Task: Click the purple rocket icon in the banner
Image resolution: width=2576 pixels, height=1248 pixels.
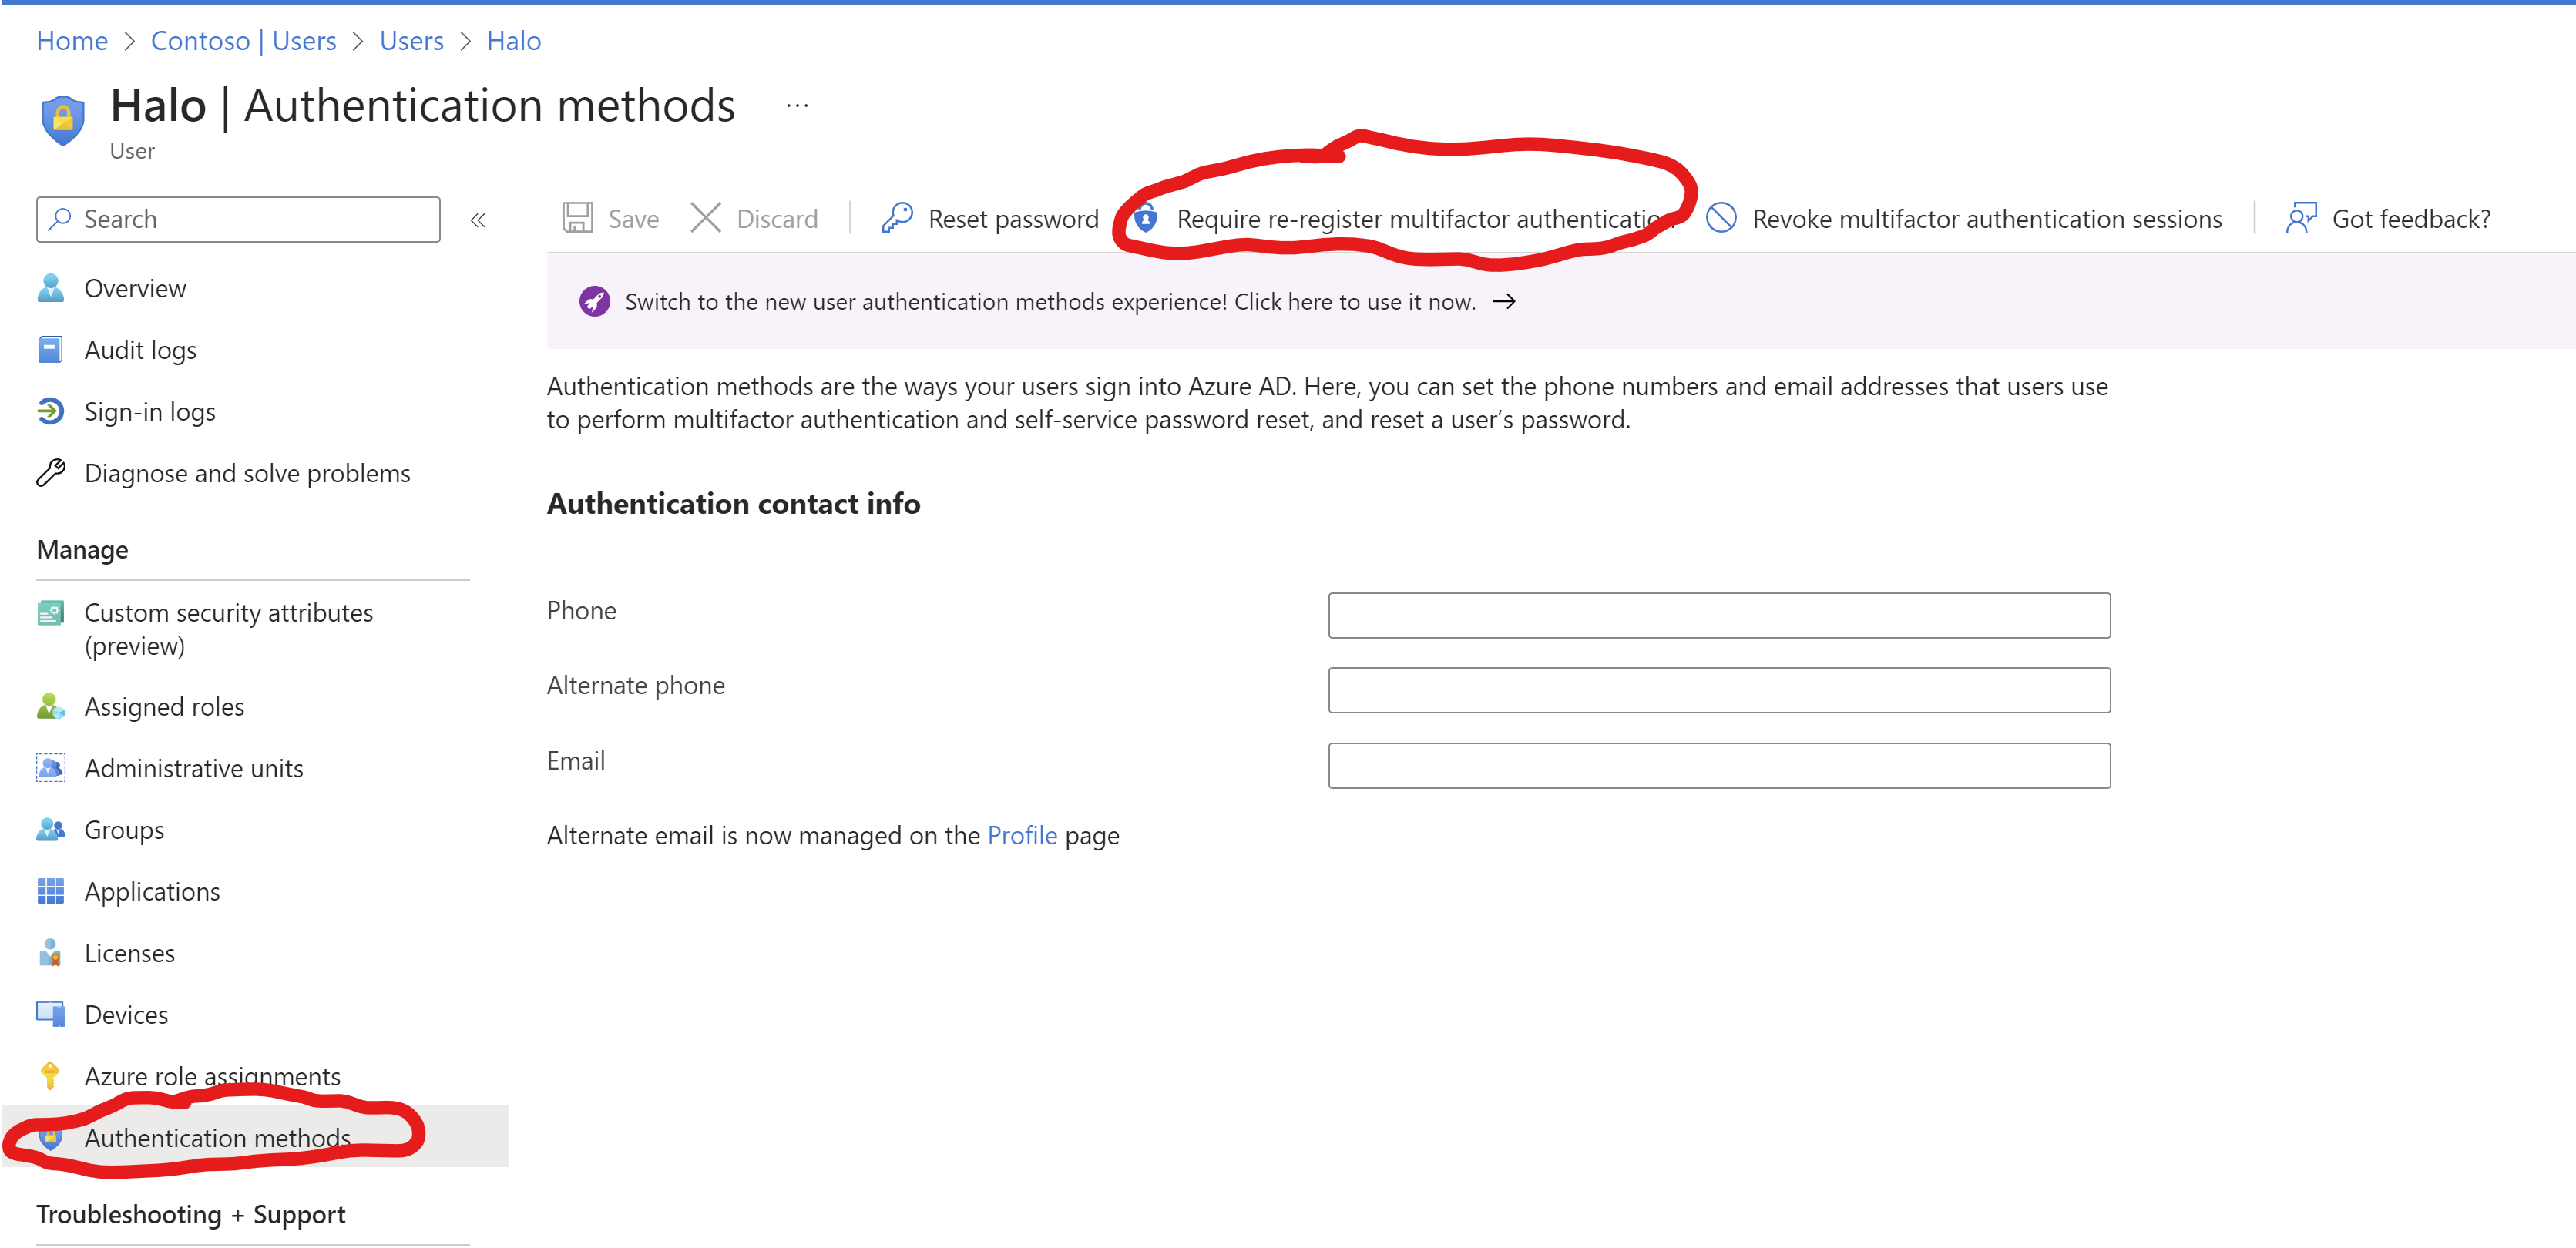Action: click(595, 302)
